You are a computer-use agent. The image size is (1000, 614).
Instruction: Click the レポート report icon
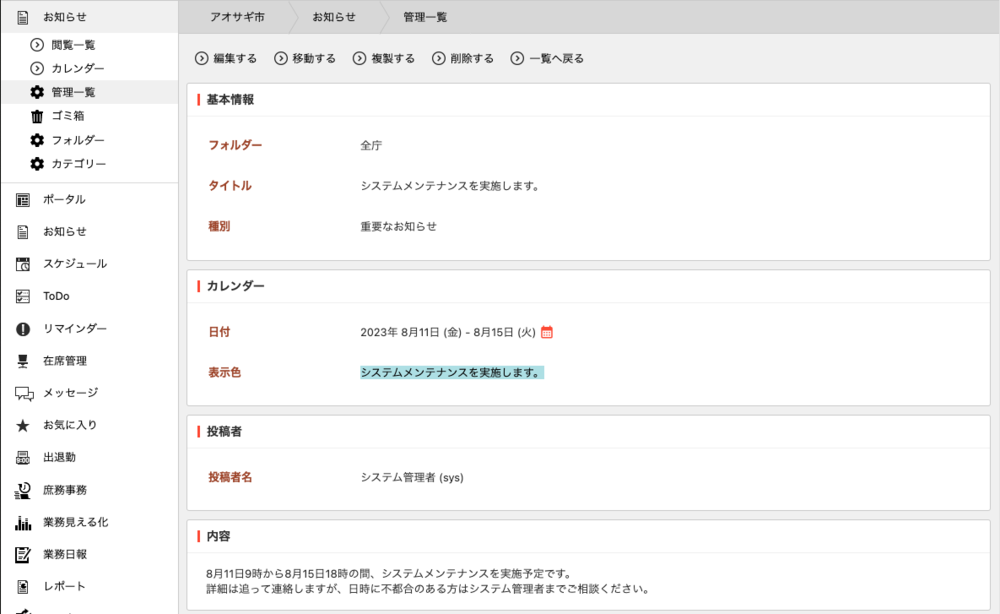pyautogui.click(x=23, y=587)
